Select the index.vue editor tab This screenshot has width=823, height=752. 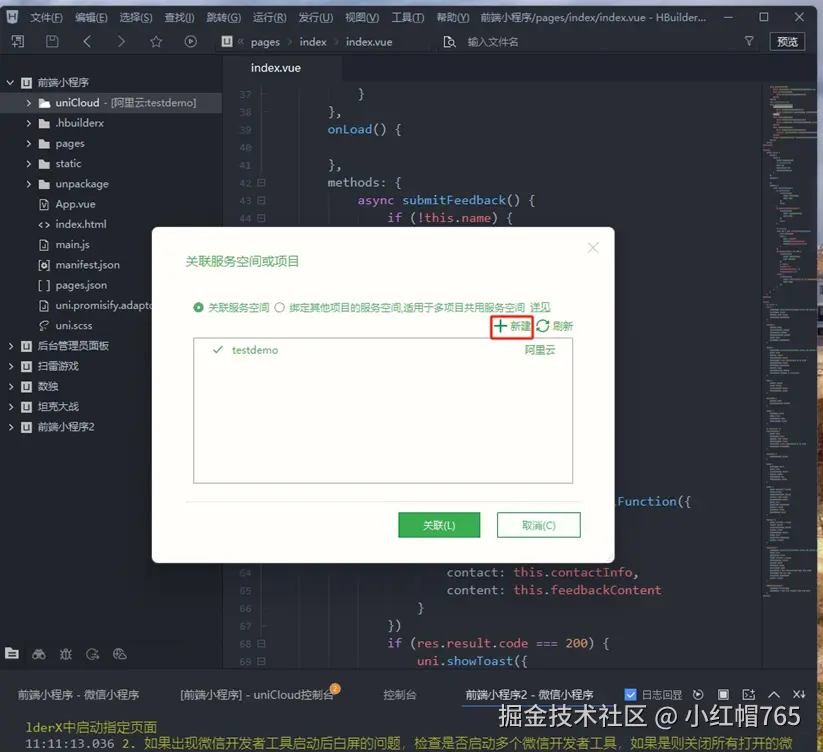(276, 68)
